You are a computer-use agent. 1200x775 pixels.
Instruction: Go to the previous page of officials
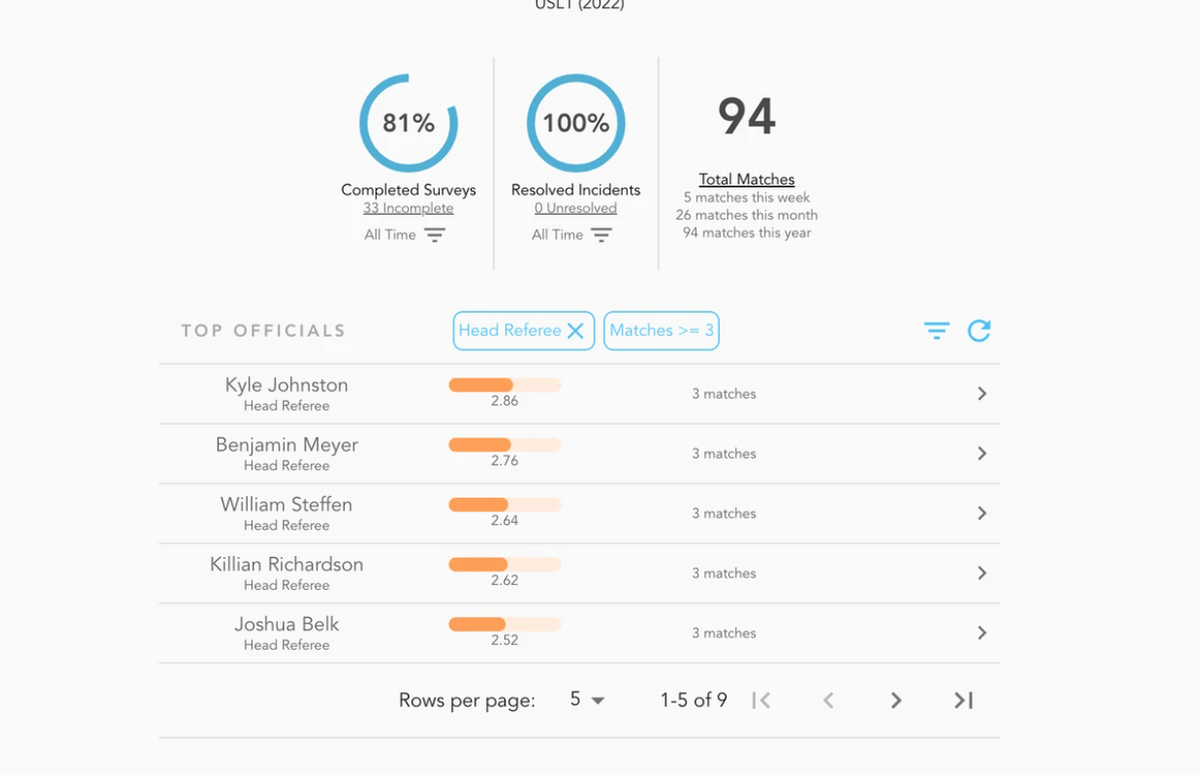click(828, 701)
